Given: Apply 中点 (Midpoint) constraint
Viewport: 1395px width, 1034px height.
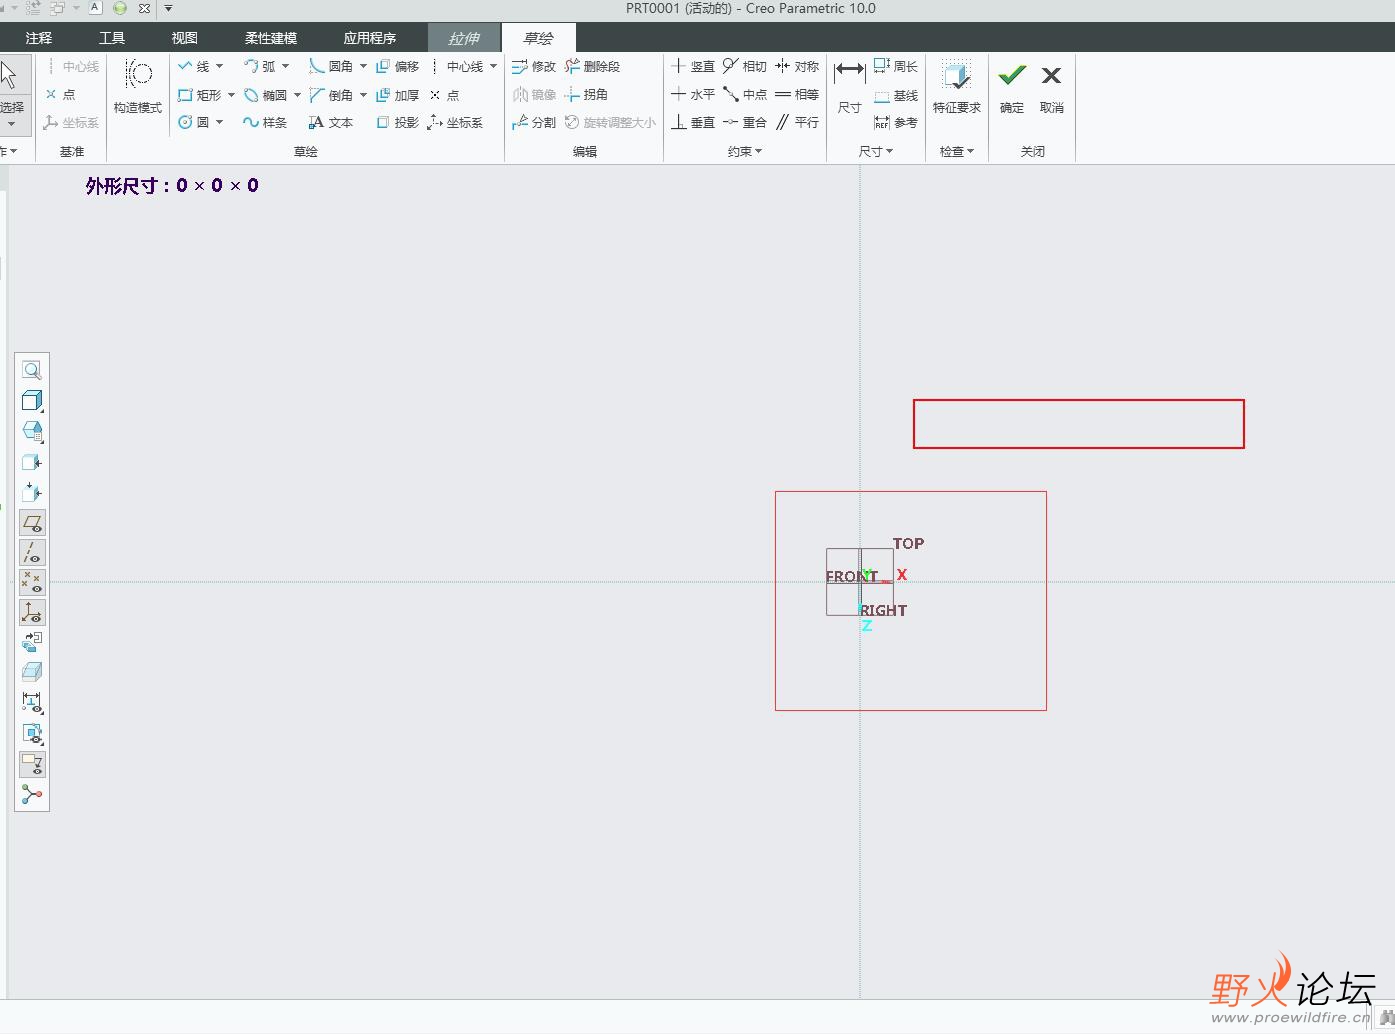Looking at the screenshot, I should 745,94.
